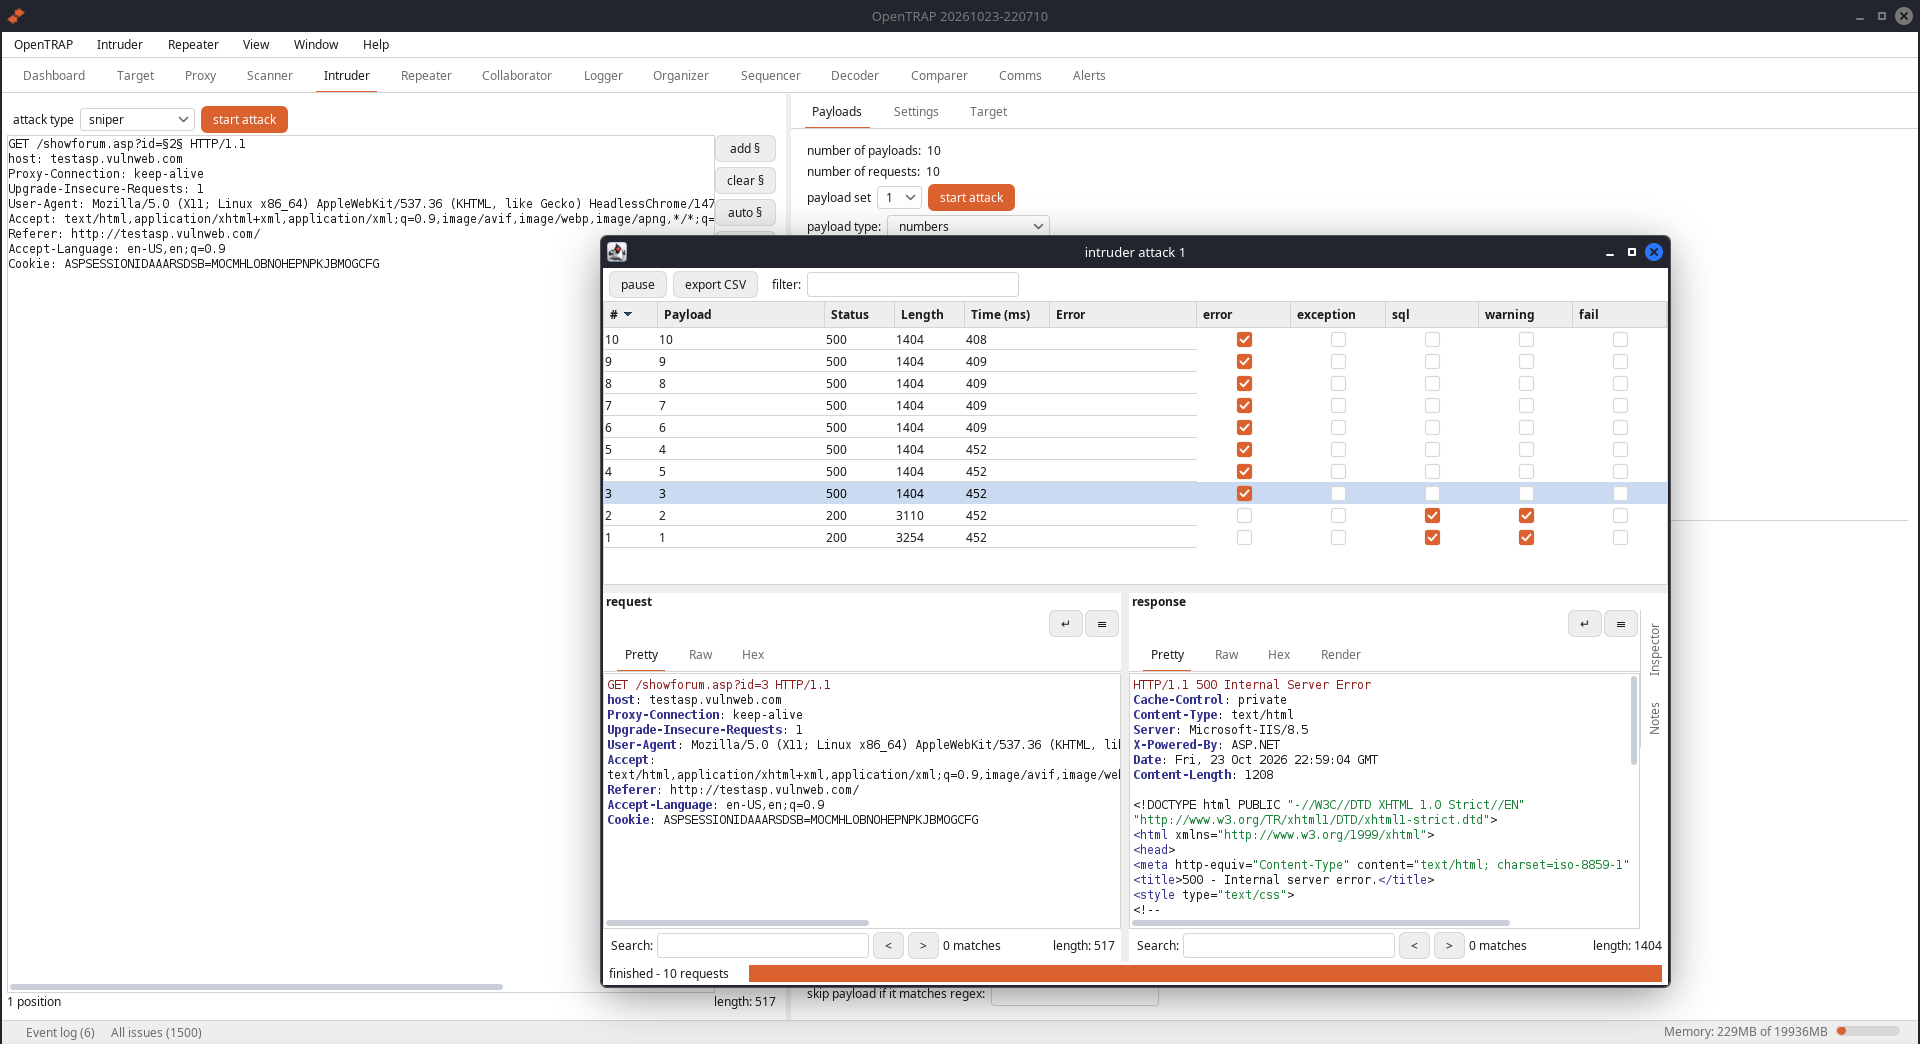The width and height of the screenshot is (1920, 1044).
Task: Toggle error checkbox for payload 9 row
Action: 1244,362
